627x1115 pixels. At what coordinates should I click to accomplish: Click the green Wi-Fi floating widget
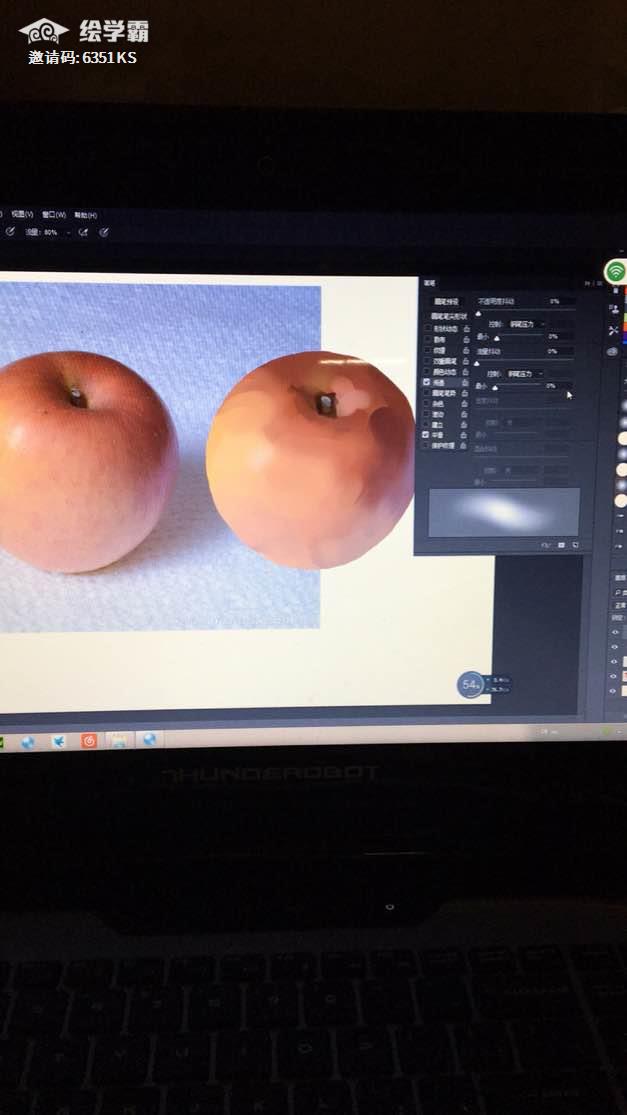[616, 271]
